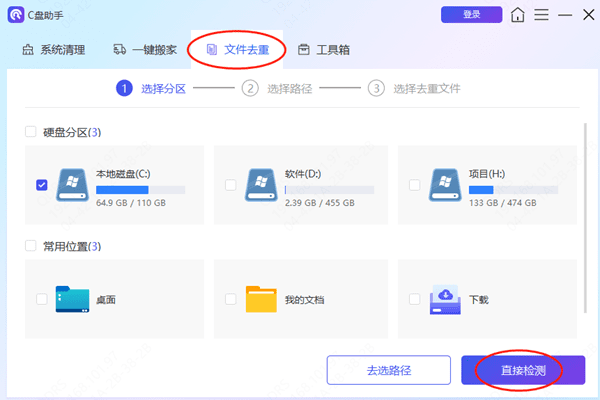Uncheck the 本地磁盘(C:) checkbox
The image size is (600, 400).
tap(41, 185)
